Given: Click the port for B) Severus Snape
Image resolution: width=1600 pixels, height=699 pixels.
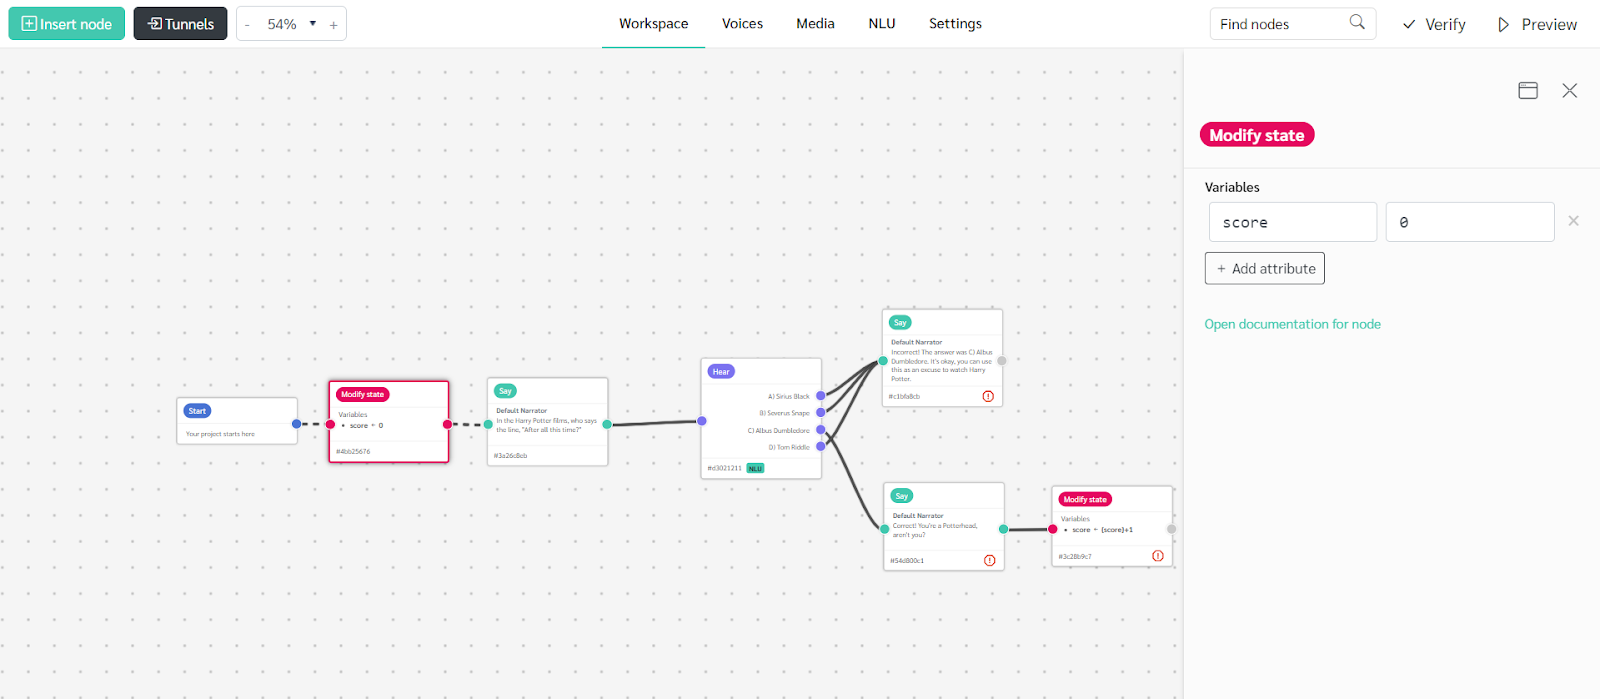Looking at the screenshot, I should (x=821, y=412).
